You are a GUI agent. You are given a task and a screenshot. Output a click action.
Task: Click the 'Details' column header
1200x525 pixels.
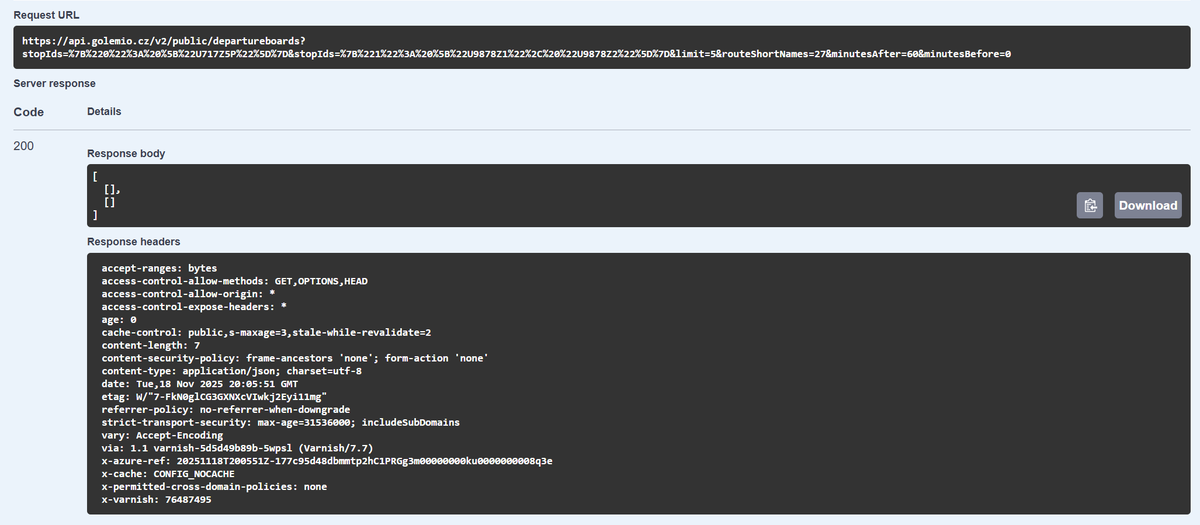click(x=105, y=112)
